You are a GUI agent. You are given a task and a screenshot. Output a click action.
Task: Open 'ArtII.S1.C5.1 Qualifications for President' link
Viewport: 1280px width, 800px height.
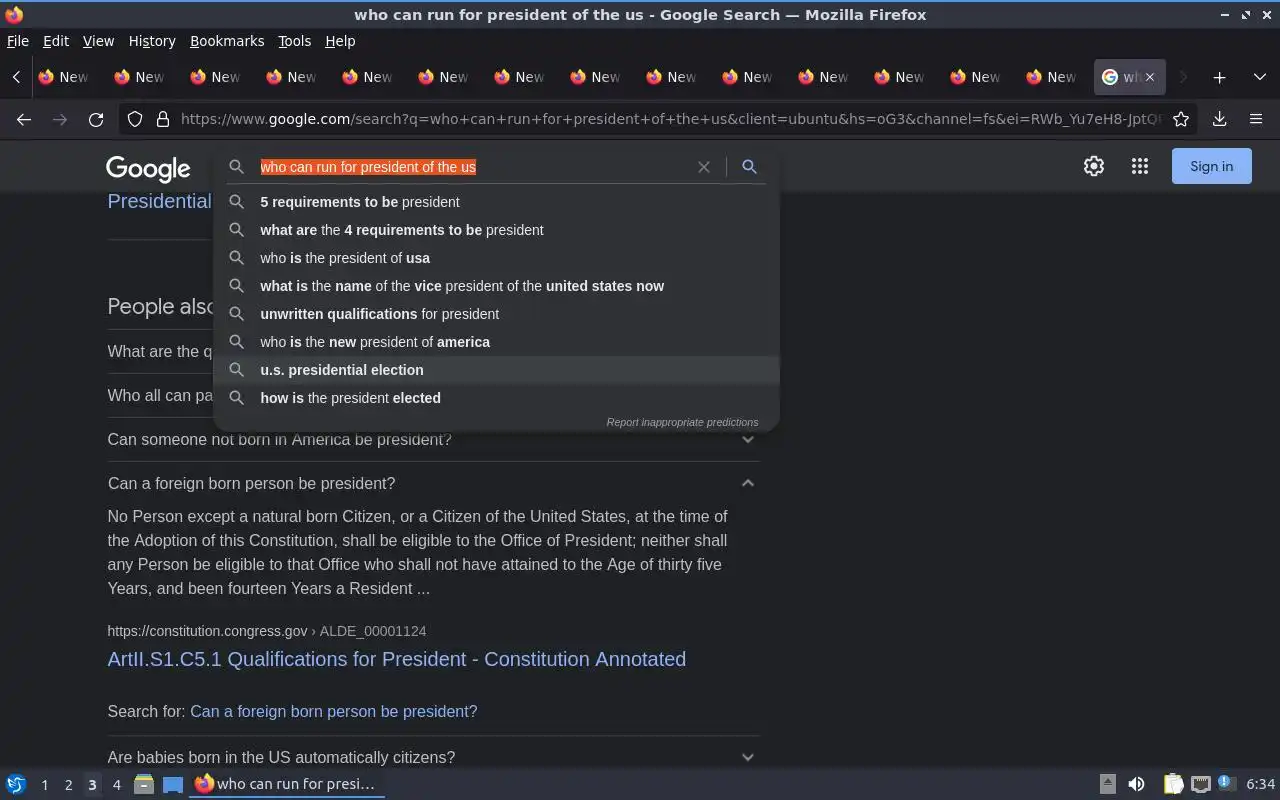point(397,659)
